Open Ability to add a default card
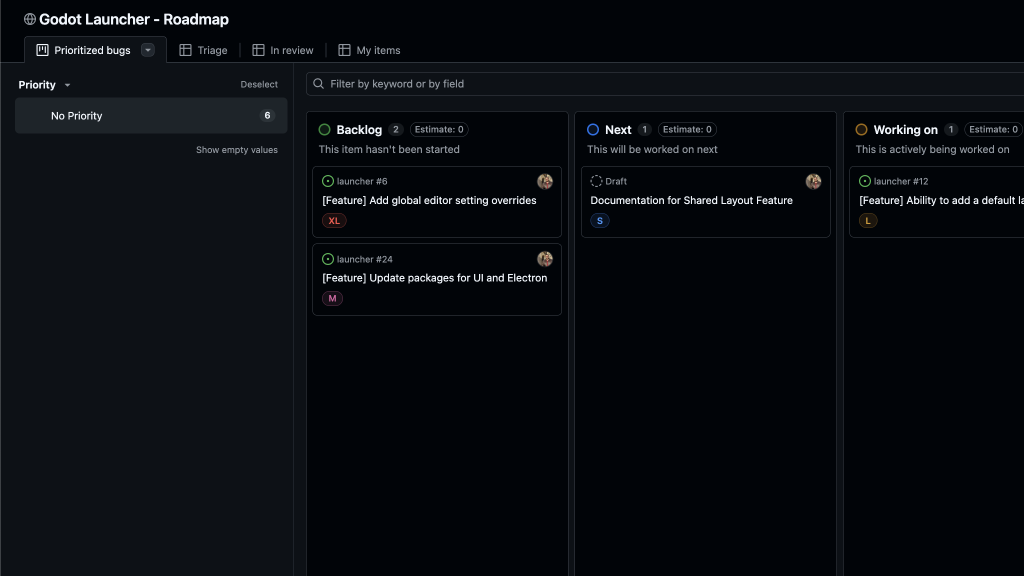This screenshot has width=1024, height=576. pyautogui.click(x=941, y=200)
